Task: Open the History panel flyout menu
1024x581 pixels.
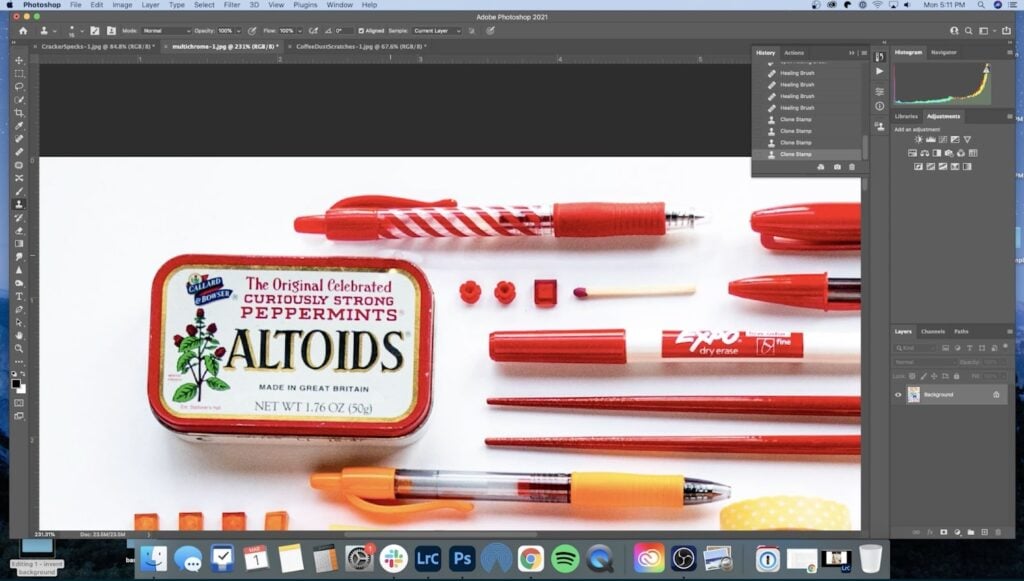Action: click(x=864, y=53)
